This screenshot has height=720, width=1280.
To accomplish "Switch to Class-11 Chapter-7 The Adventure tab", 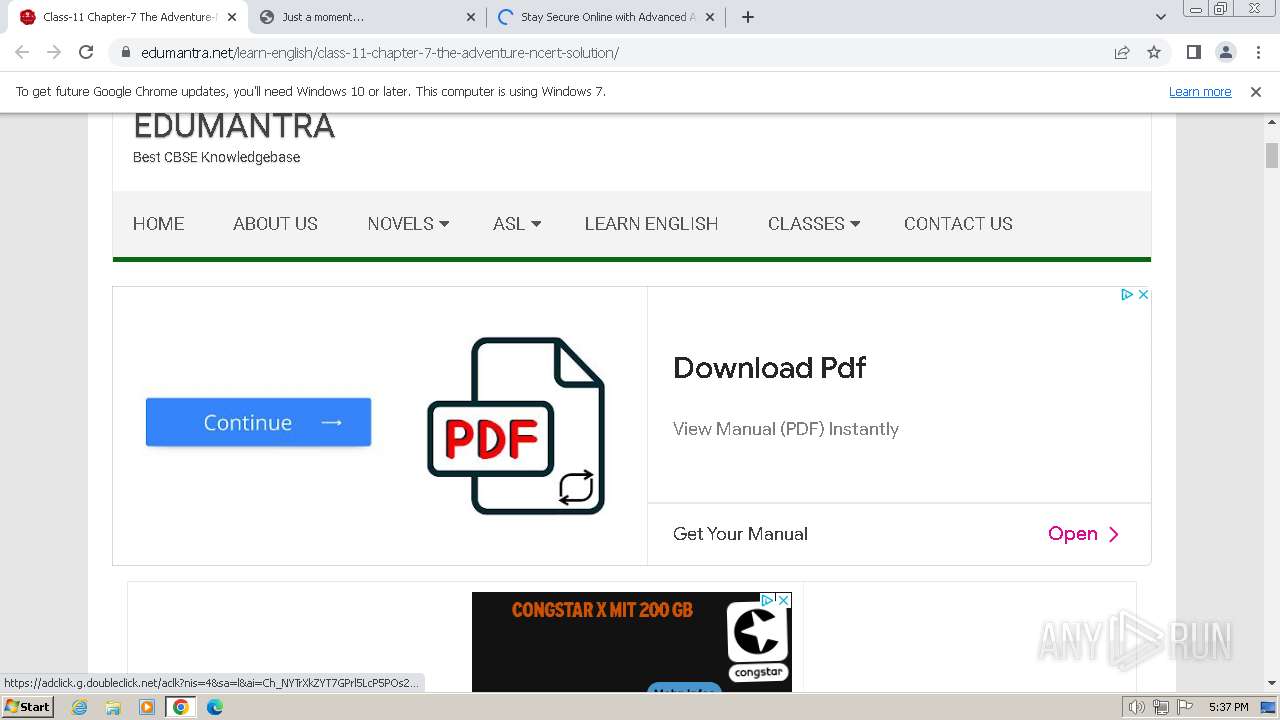I will pos(128,17).
